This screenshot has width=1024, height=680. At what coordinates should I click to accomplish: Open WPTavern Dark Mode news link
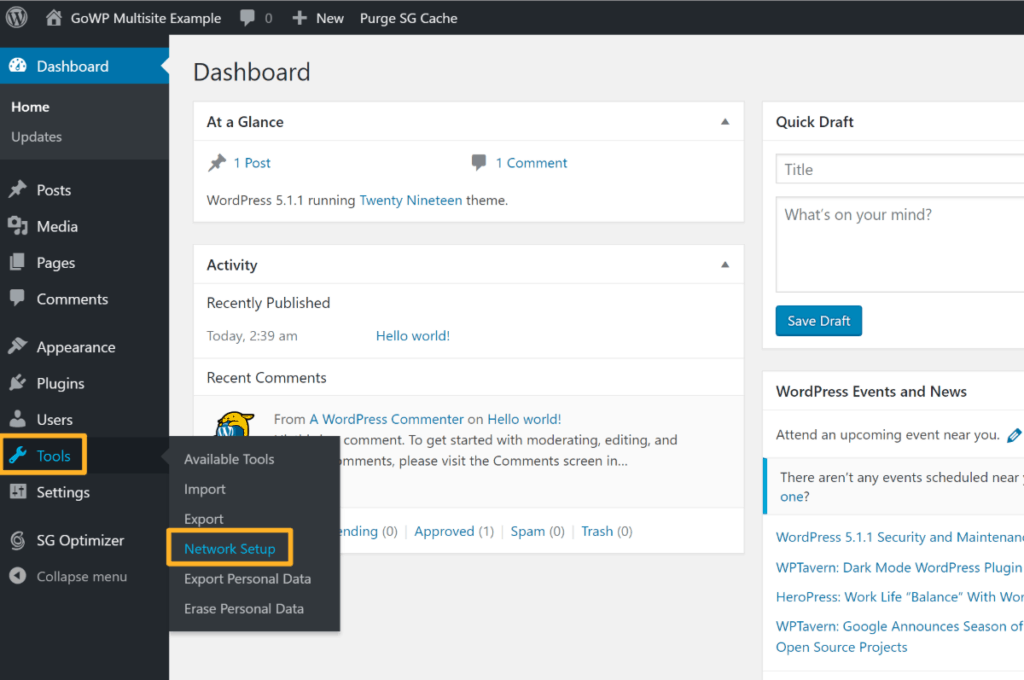tap(900, 567)
